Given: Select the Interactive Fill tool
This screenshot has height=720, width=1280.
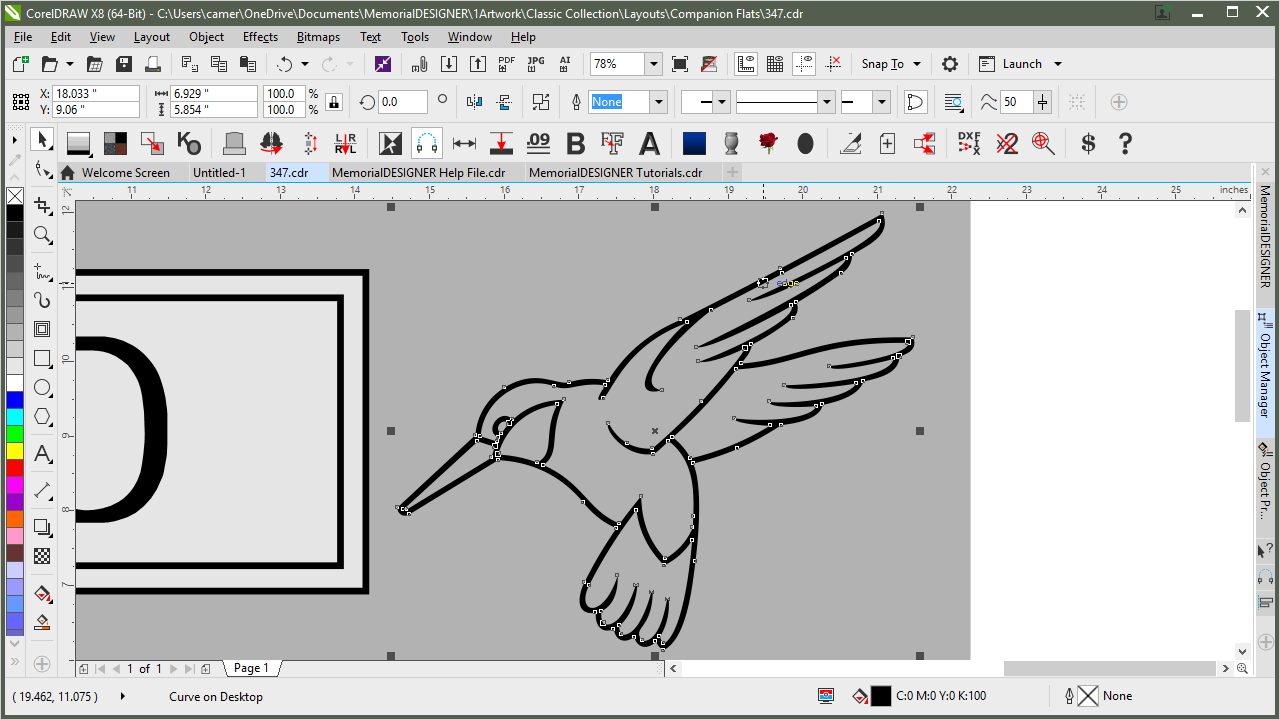Looking at the screenshot, I should 42,593.
